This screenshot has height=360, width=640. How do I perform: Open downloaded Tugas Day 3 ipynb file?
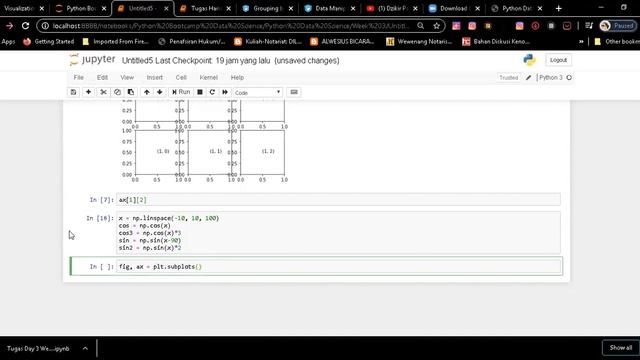pyautogui.click(x=38, y=349)
